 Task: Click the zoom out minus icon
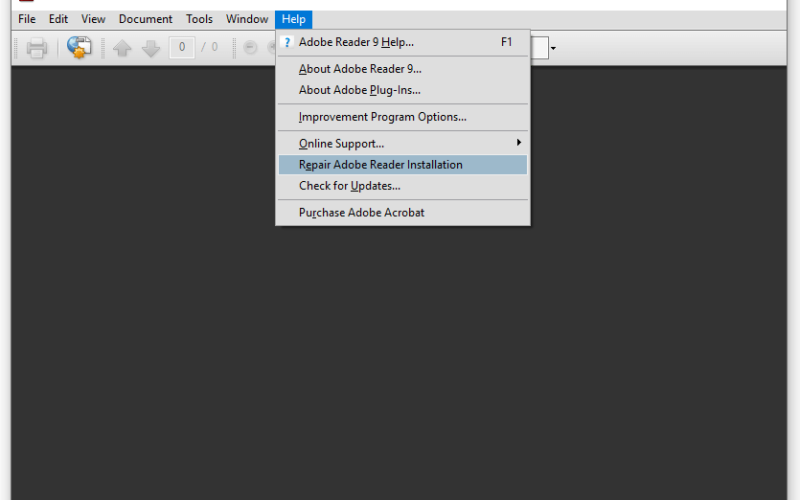click(251, 47)
